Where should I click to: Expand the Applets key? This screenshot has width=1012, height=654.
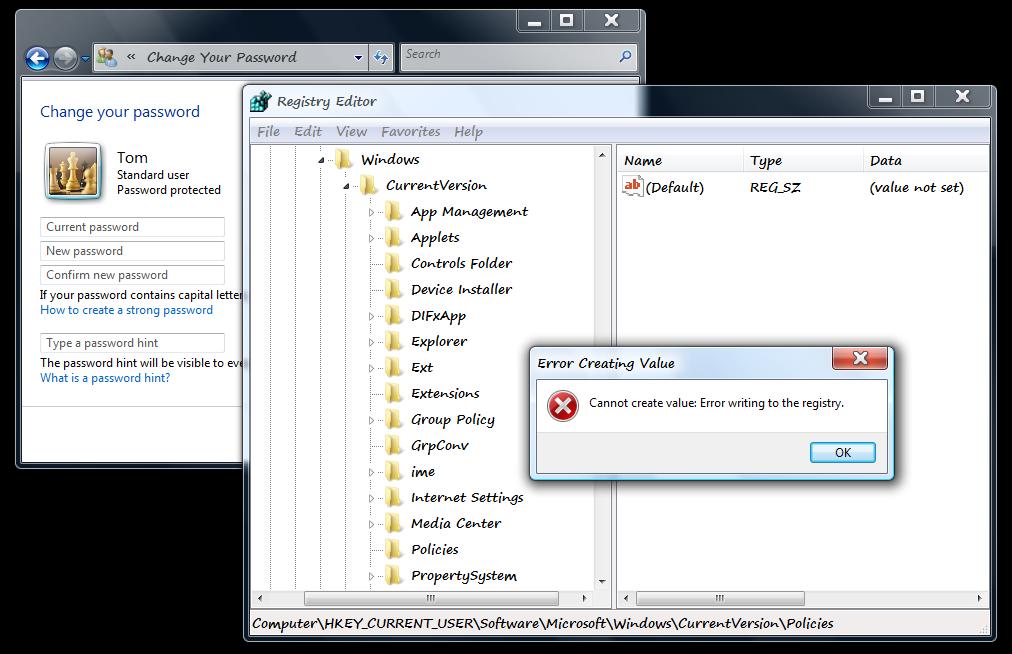[x=371, y=238]
